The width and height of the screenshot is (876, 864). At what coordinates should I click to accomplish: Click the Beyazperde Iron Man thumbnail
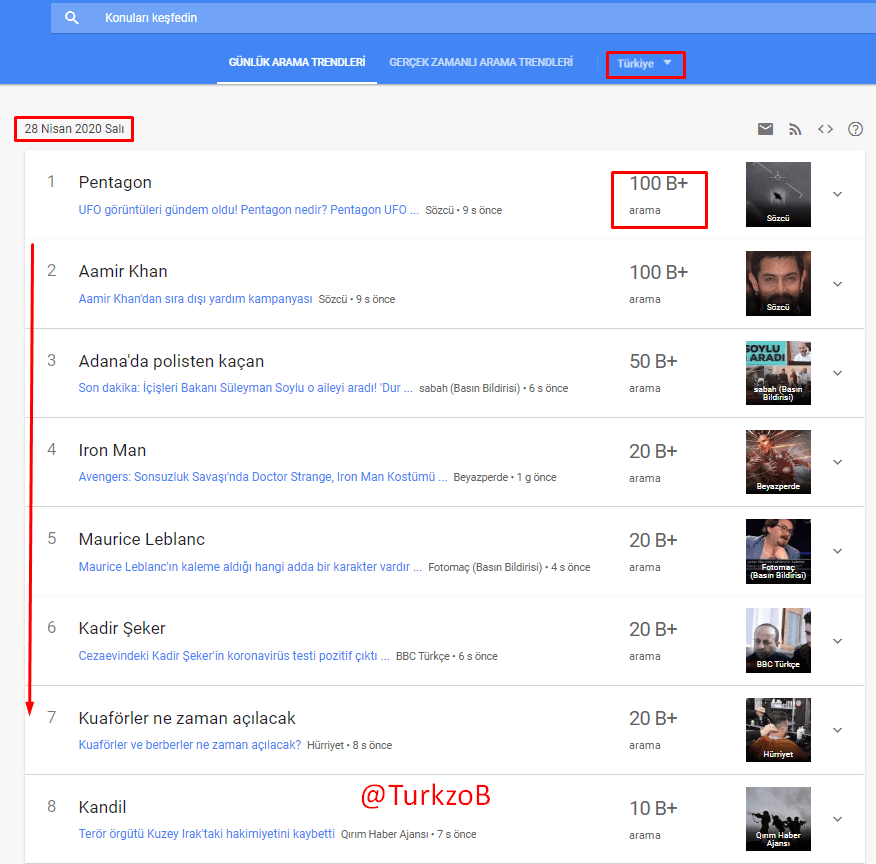[x=778, y=462]
